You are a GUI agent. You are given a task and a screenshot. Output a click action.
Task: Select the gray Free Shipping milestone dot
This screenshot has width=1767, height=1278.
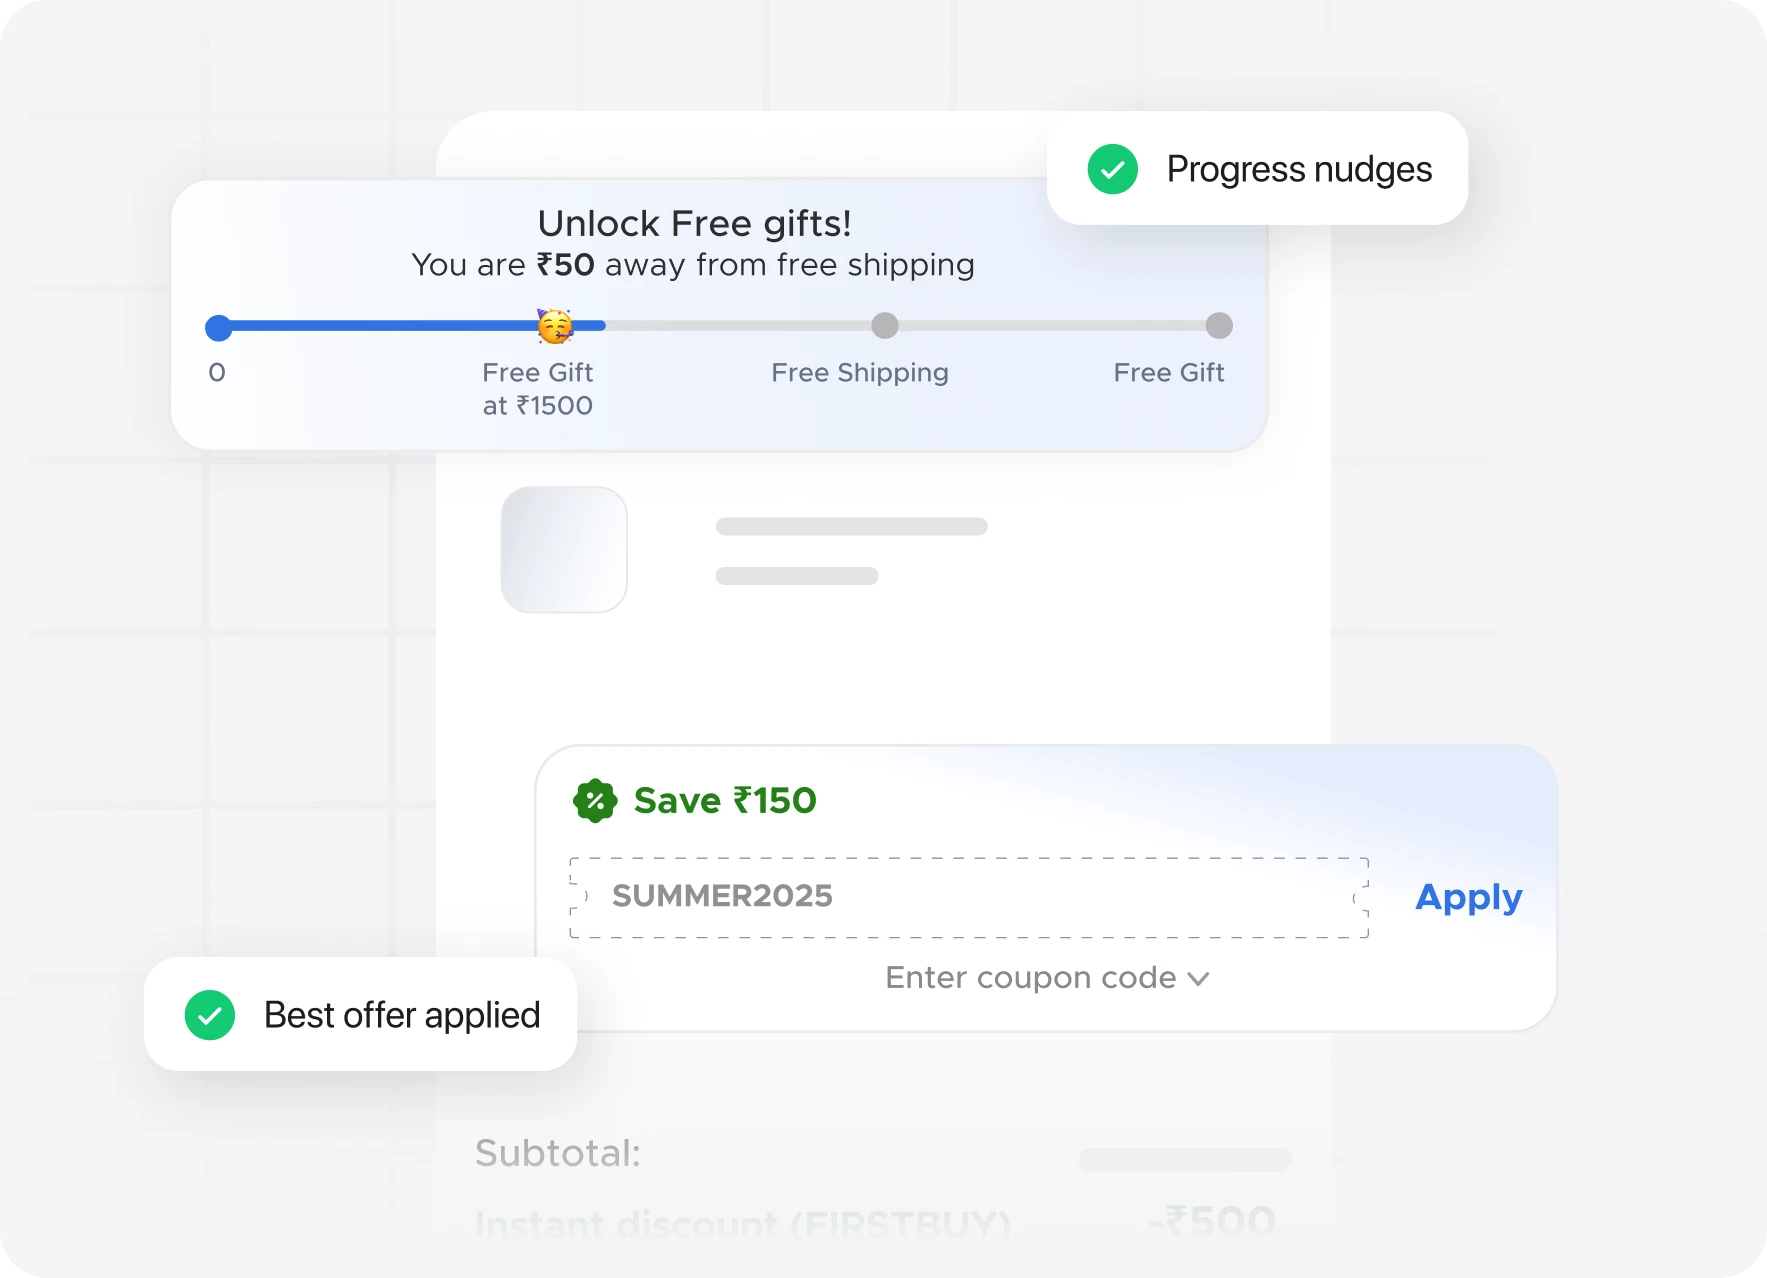(x=885, y=326)
